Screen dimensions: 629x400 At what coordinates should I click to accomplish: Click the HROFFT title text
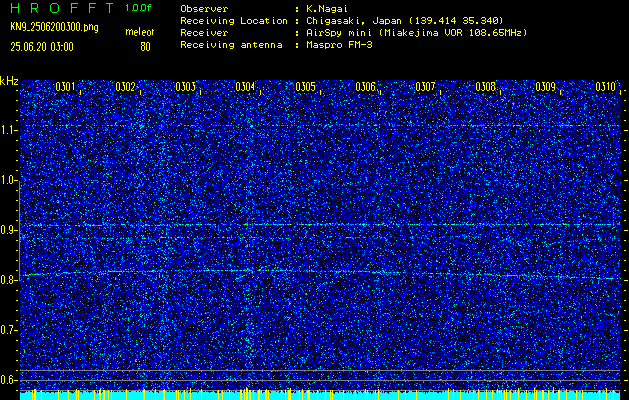click(x=62, y=8)
